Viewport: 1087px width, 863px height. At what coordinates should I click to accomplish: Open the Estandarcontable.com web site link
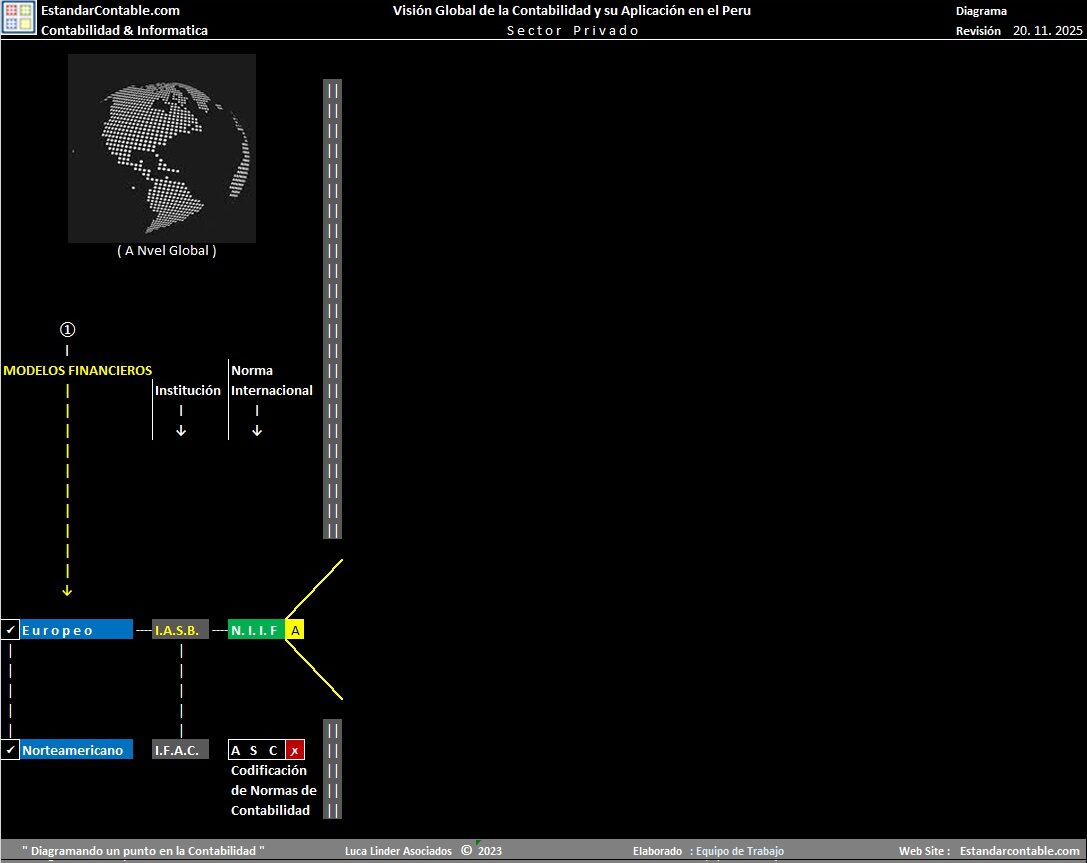[1019, 851]
